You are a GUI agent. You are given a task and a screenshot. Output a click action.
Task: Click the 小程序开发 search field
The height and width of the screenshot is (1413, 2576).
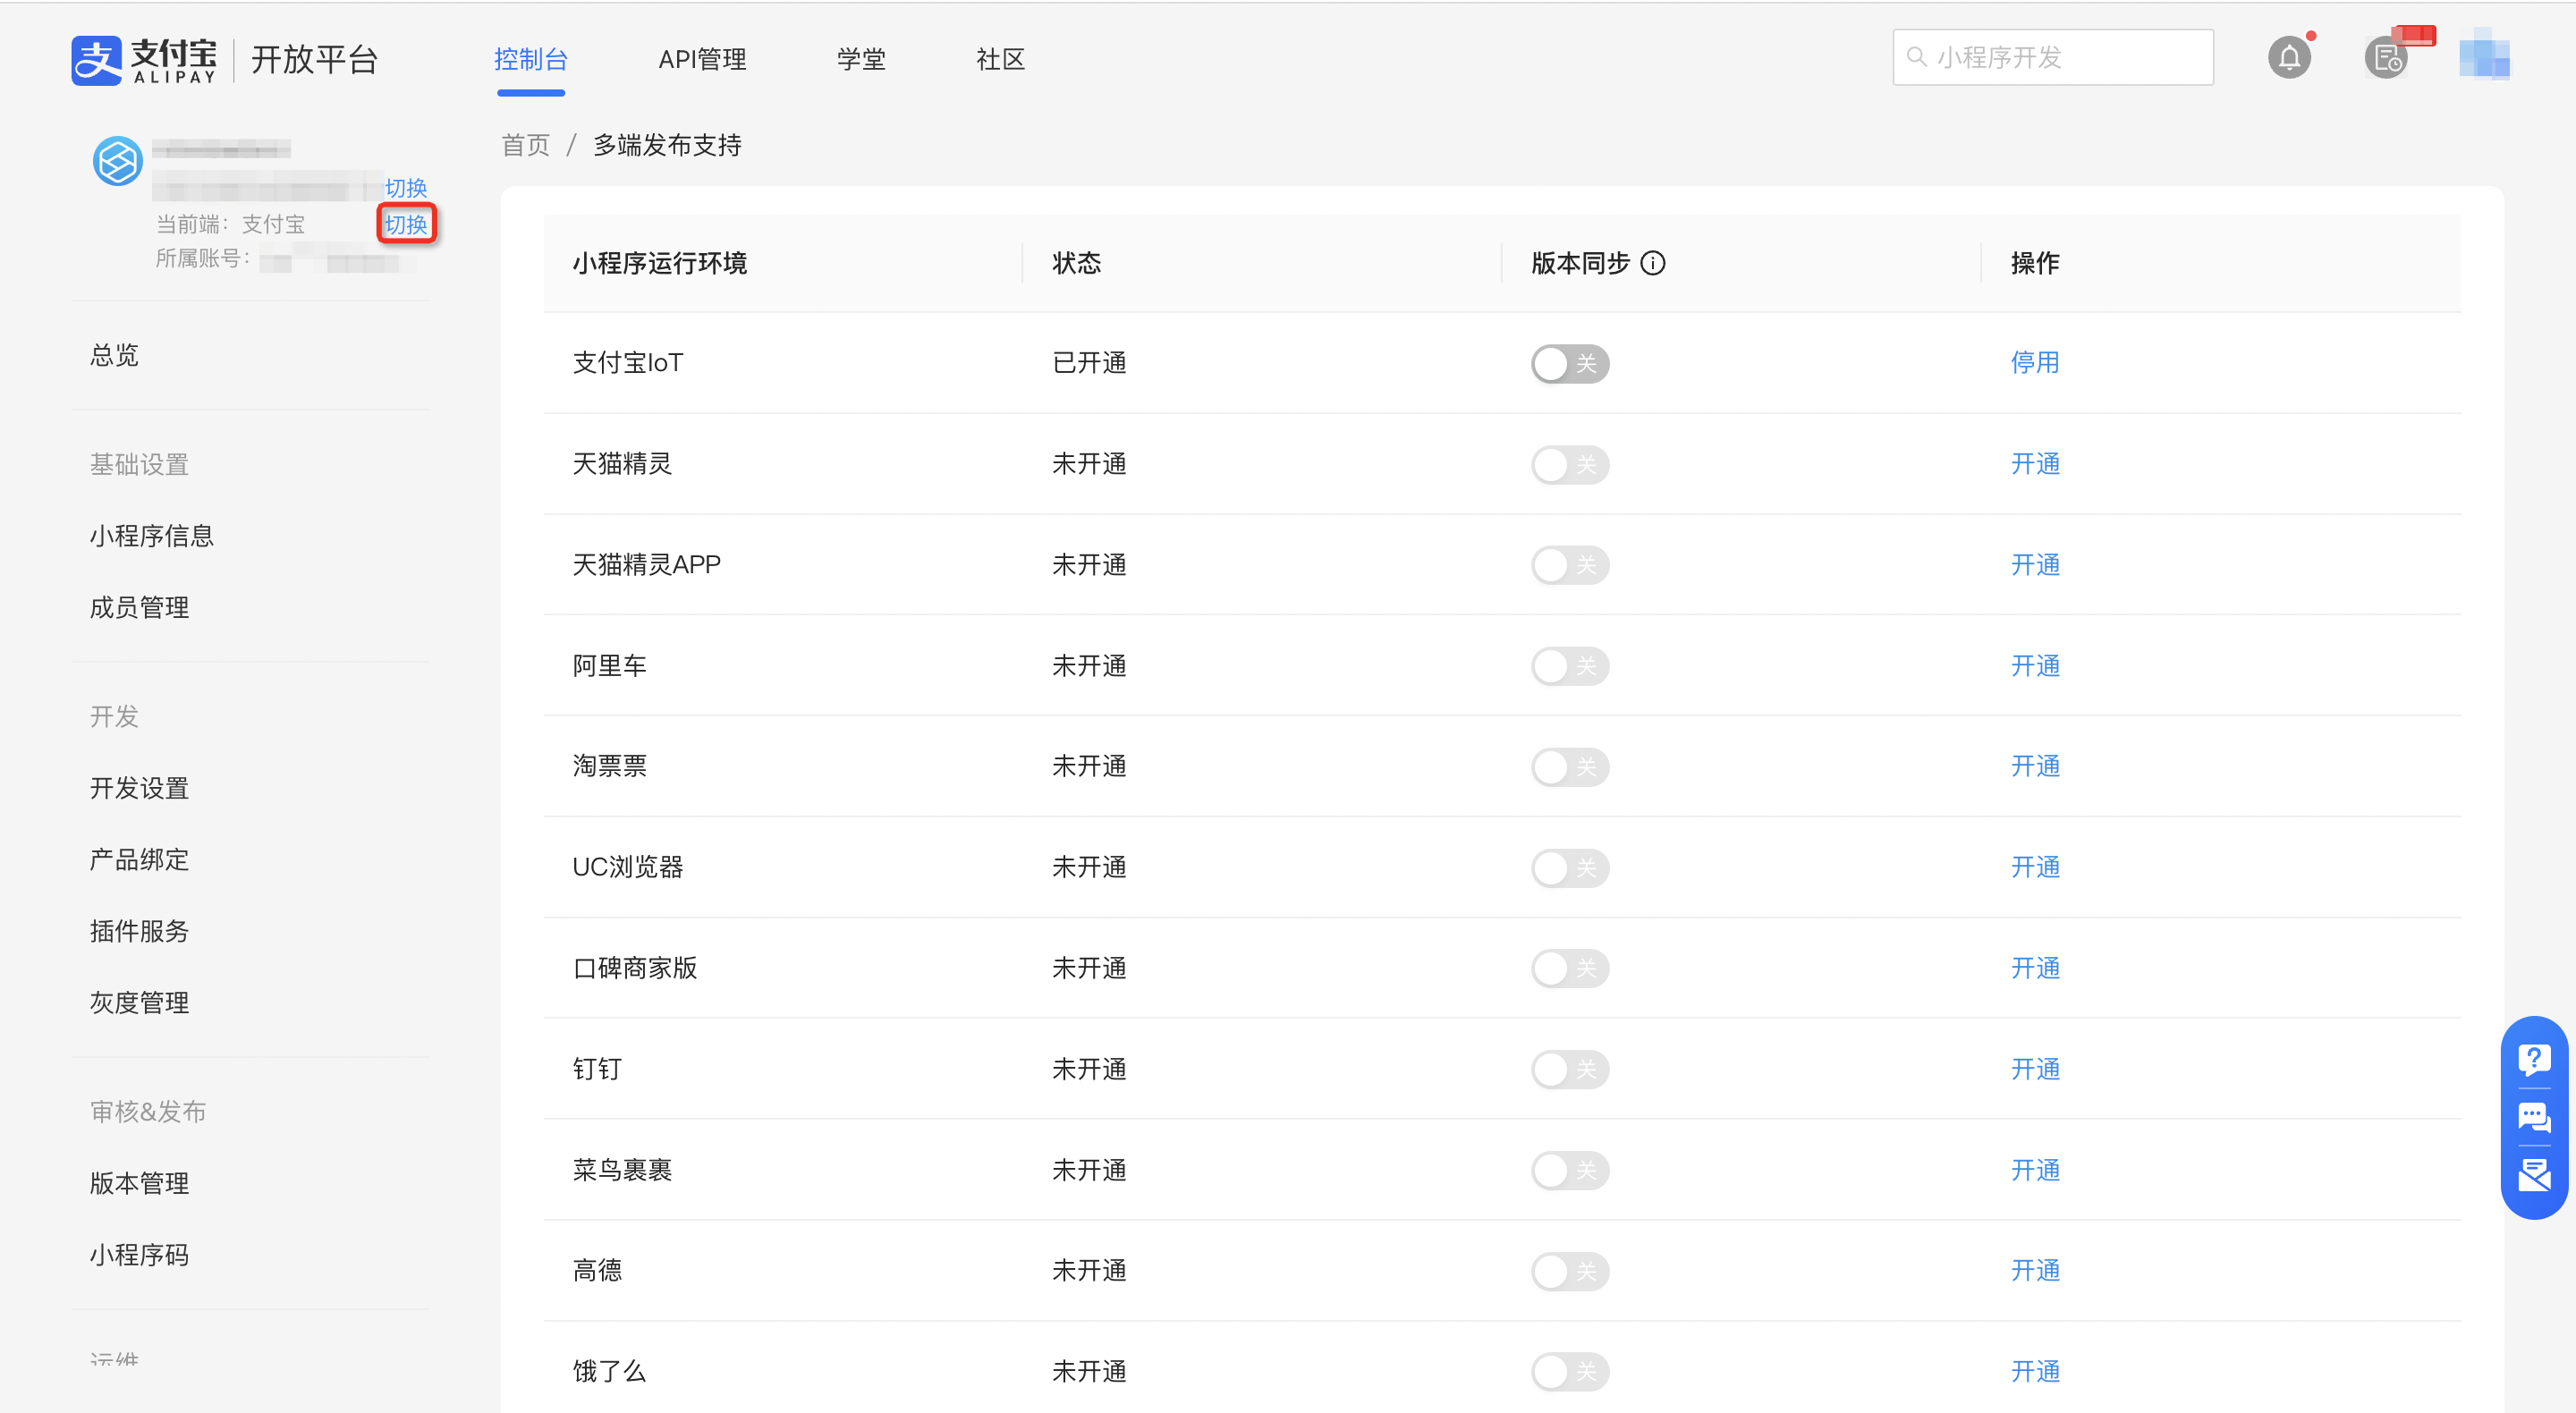point(2053,58)
